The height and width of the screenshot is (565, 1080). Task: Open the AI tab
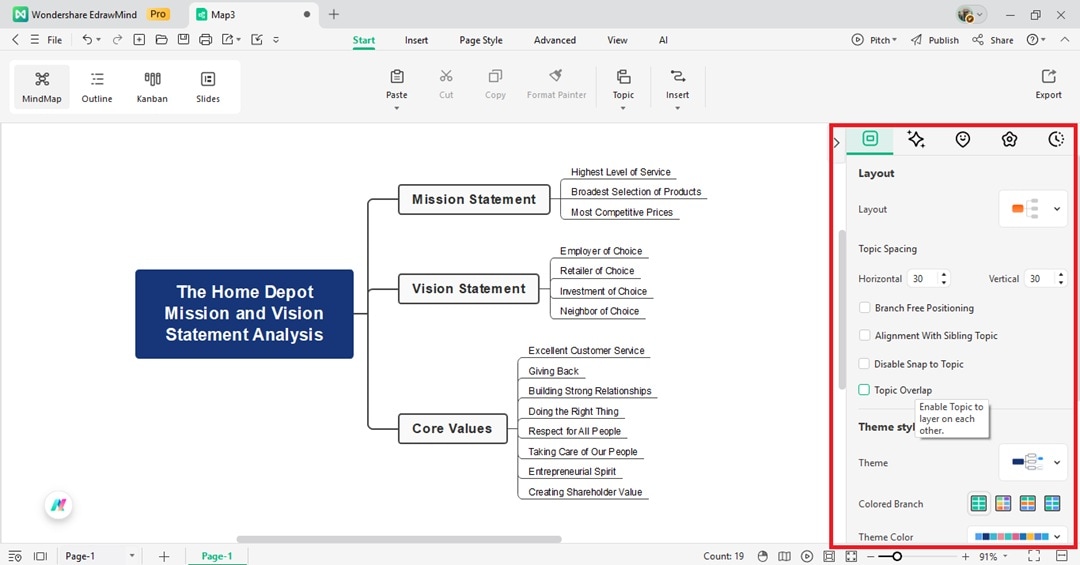663,40
